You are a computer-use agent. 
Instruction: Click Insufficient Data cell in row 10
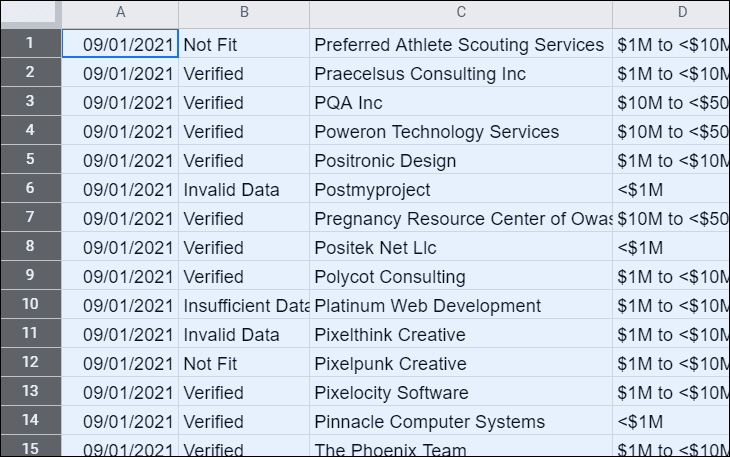[244, 305]
